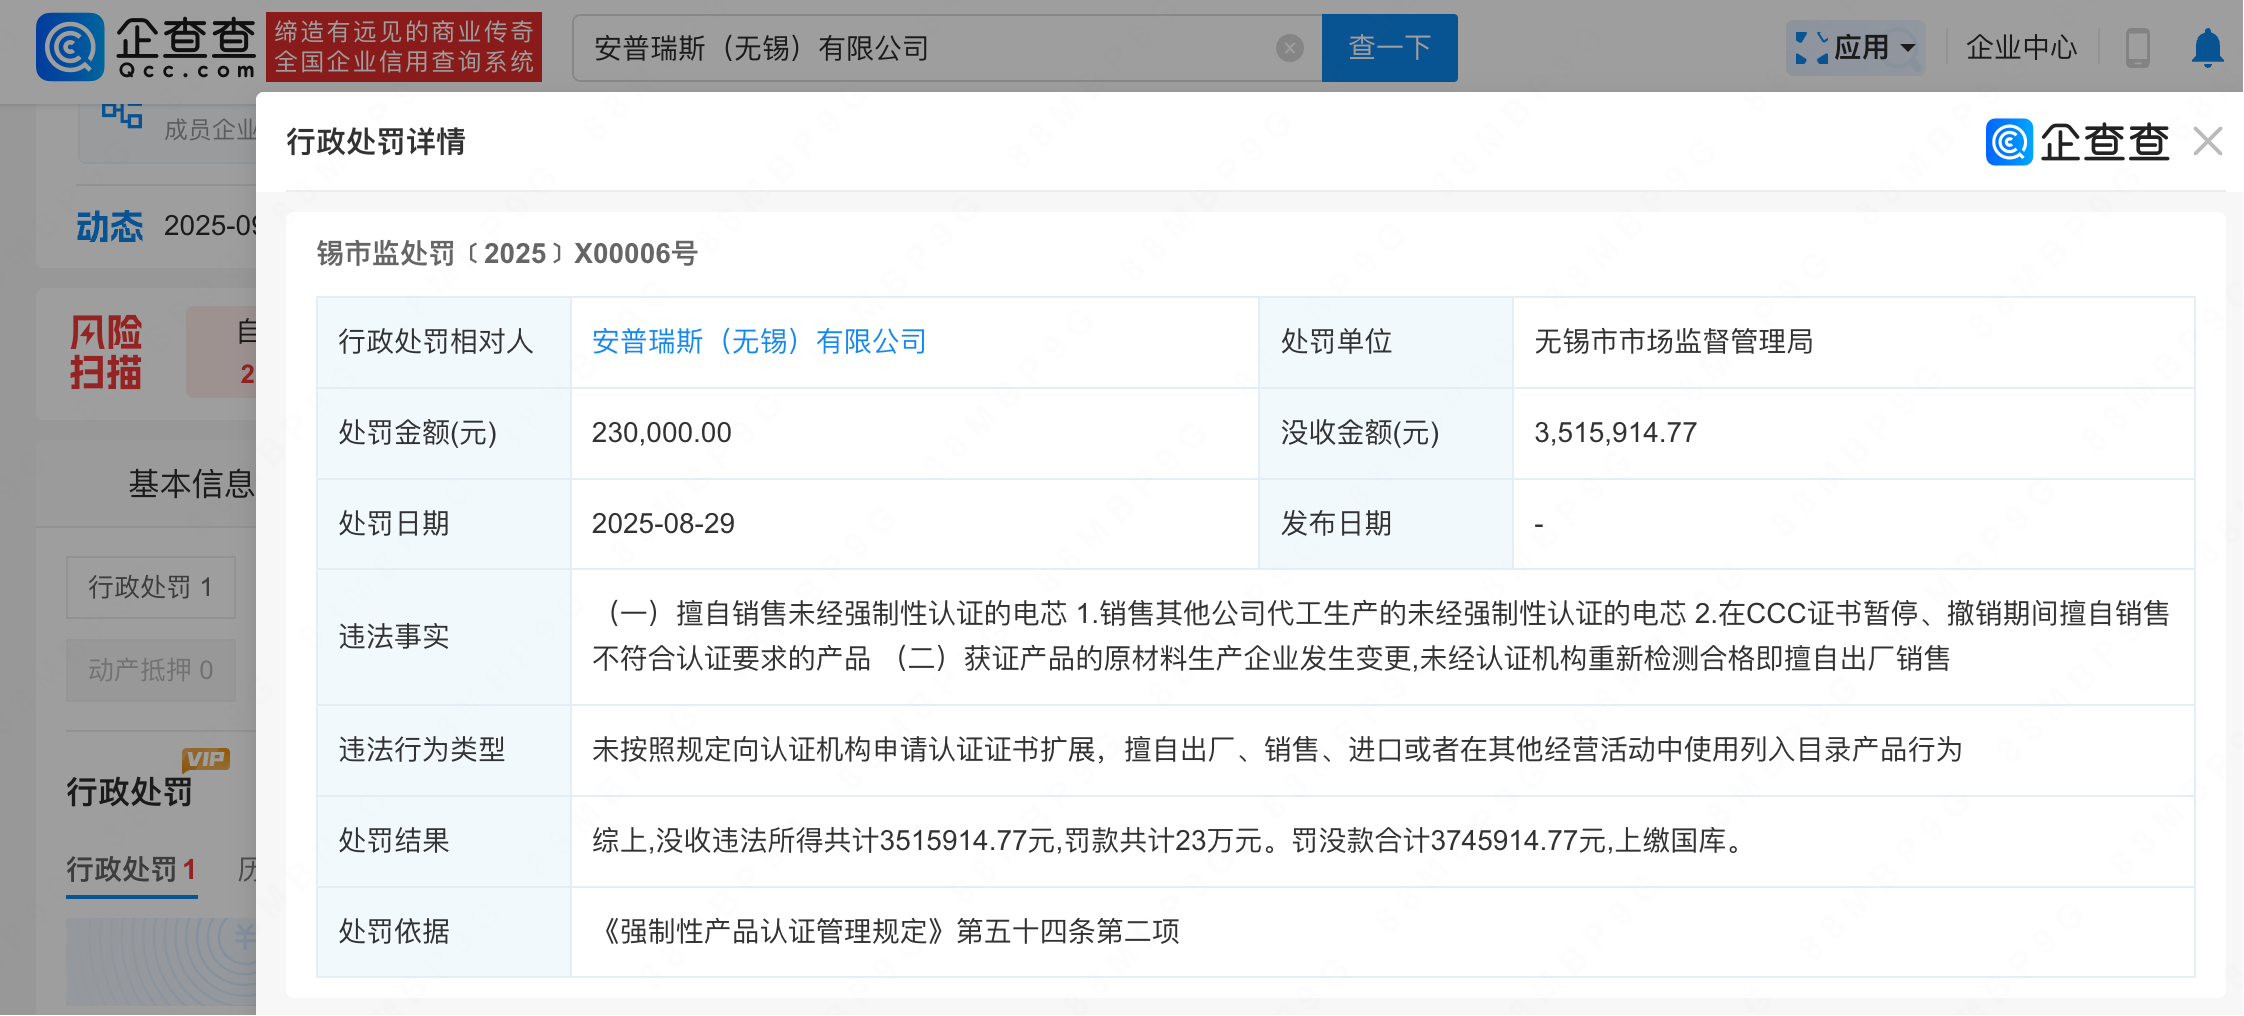
Task: Close the 行政处罚详情 dialog
Action: tap(2208, 142)
